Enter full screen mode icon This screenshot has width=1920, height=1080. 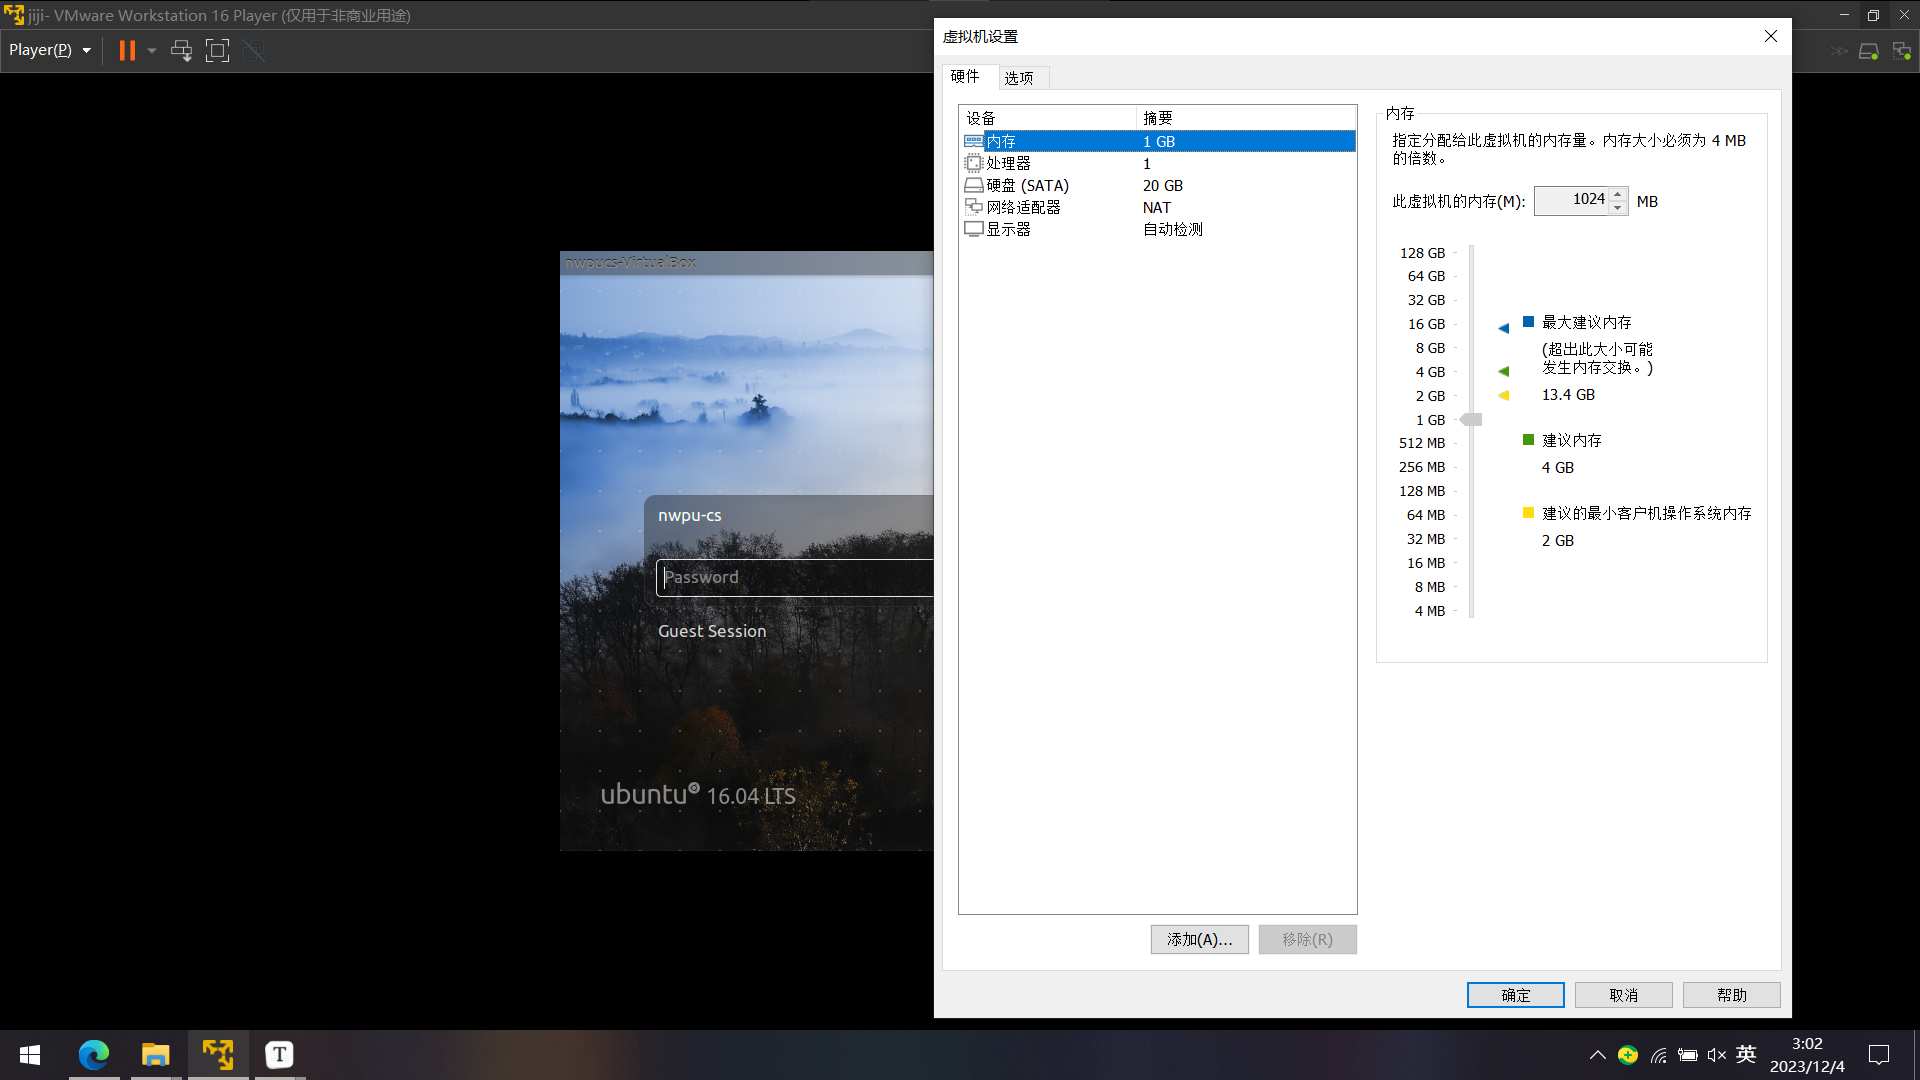click(217, 50)
